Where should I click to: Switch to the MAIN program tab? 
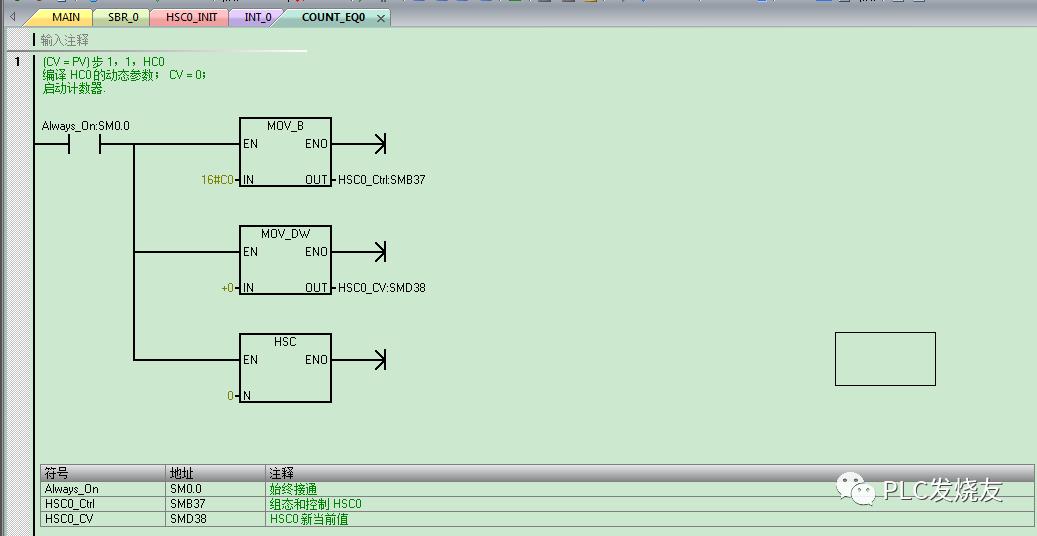[65, 17]
